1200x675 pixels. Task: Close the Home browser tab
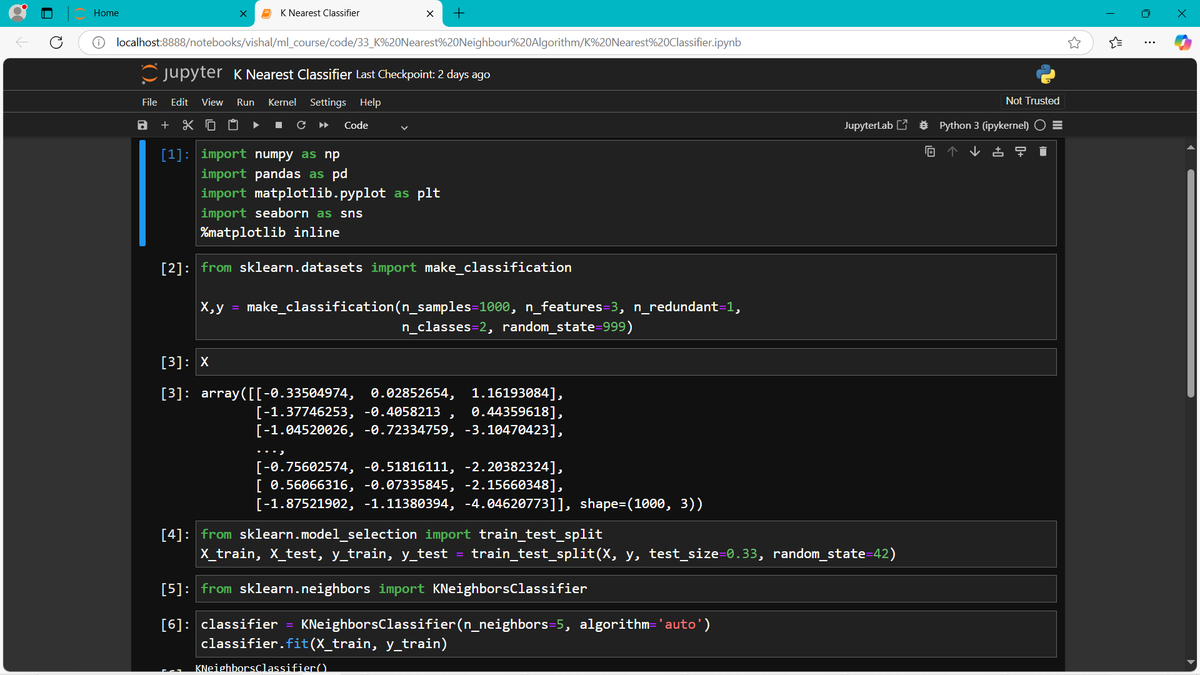coord(243,13)
